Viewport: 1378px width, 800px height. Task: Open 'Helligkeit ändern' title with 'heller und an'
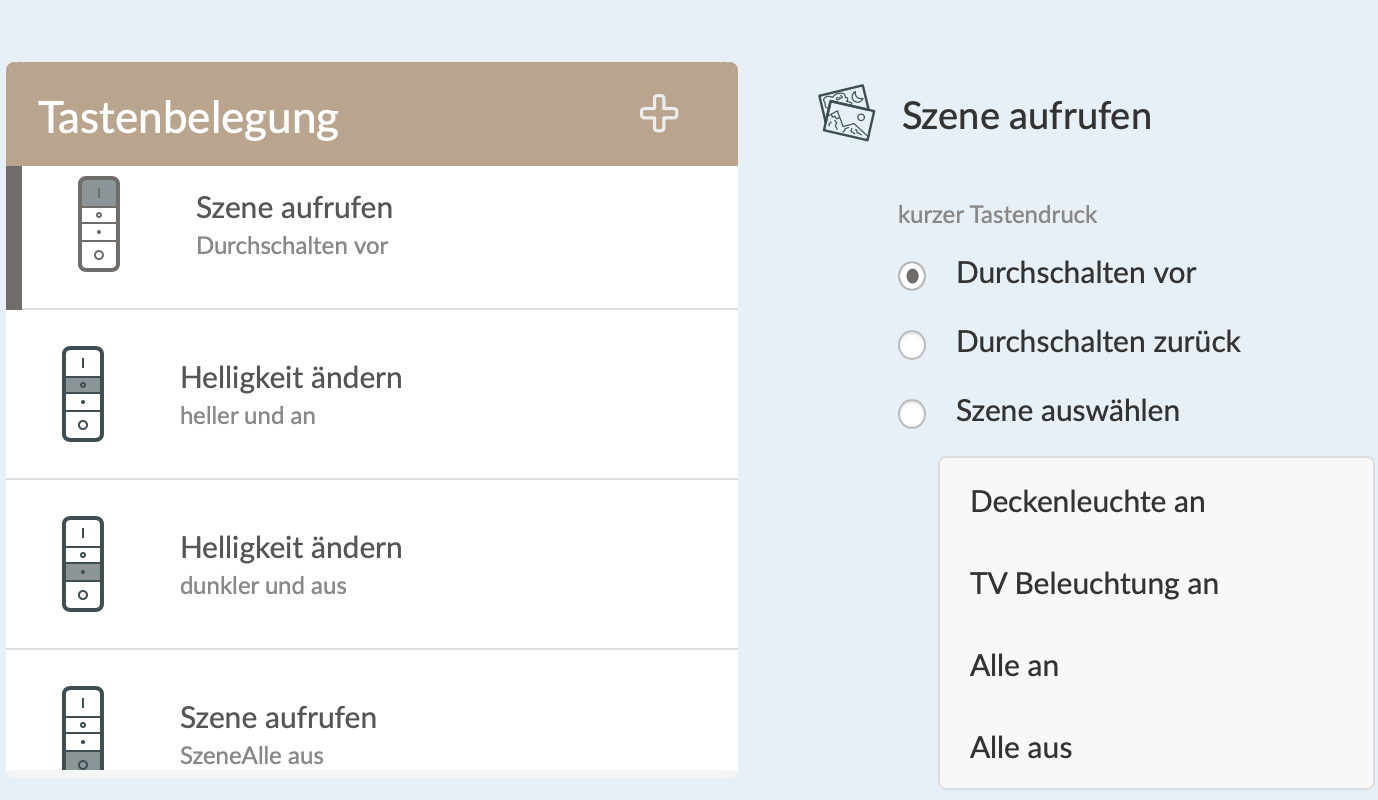point(291,378)
